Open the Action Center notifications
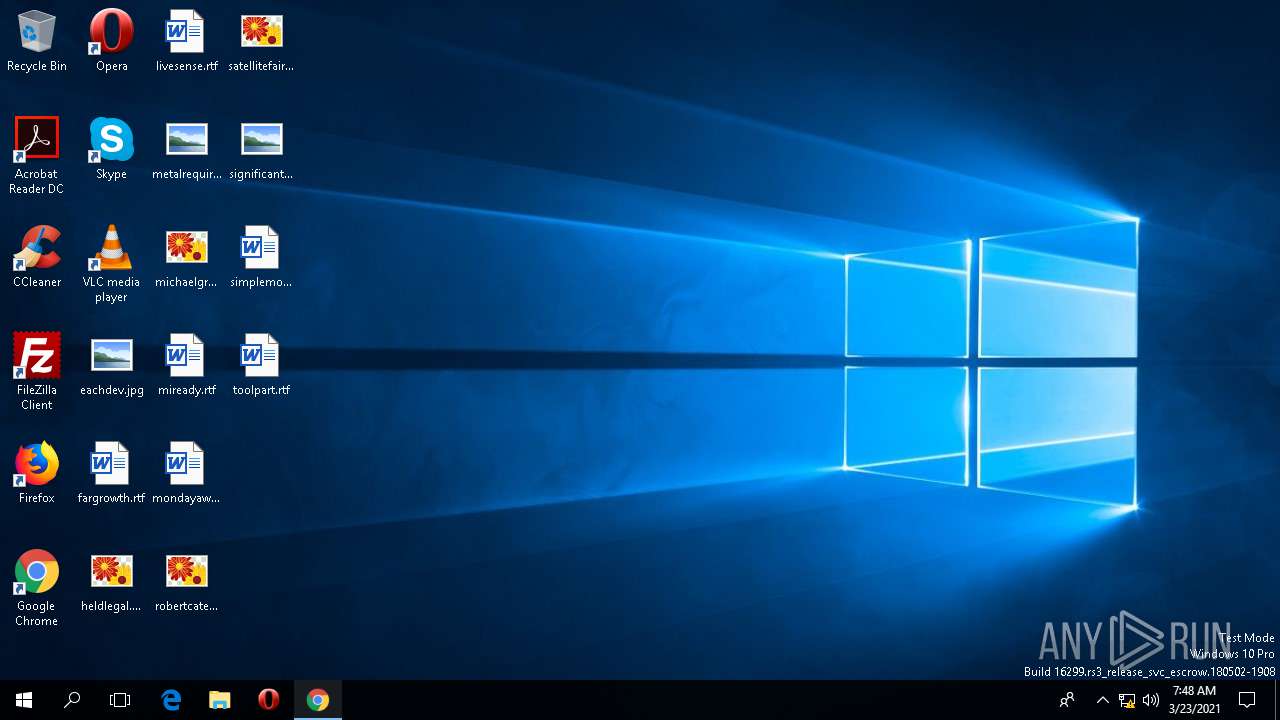 1247,700
